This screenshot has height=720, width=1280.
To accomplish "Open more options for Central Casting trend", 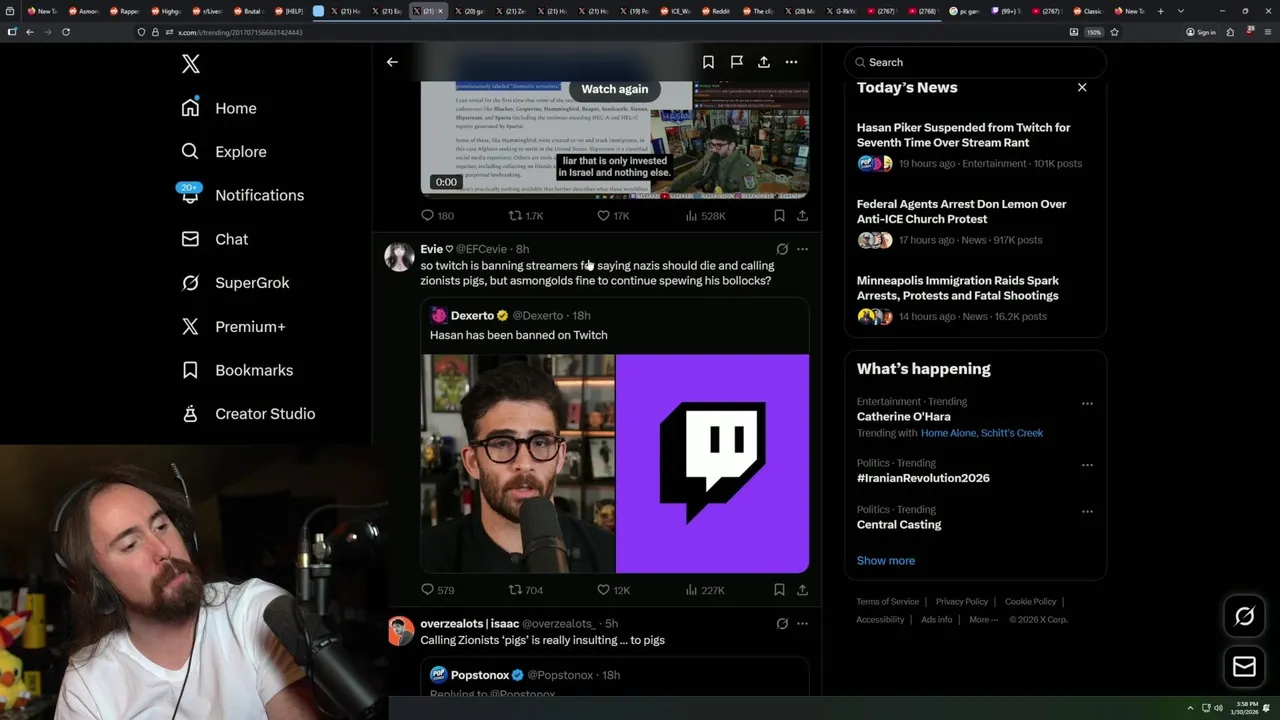I will pos(1087,512).
